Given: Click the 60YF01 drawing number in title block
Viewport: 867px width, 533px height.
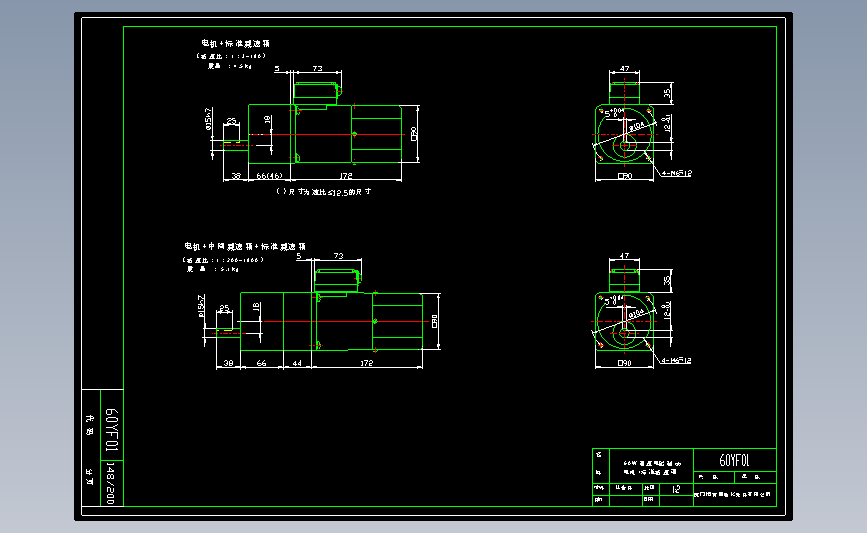Looking at the screenshot, I should pyautogui.click(x=734, y=460).
